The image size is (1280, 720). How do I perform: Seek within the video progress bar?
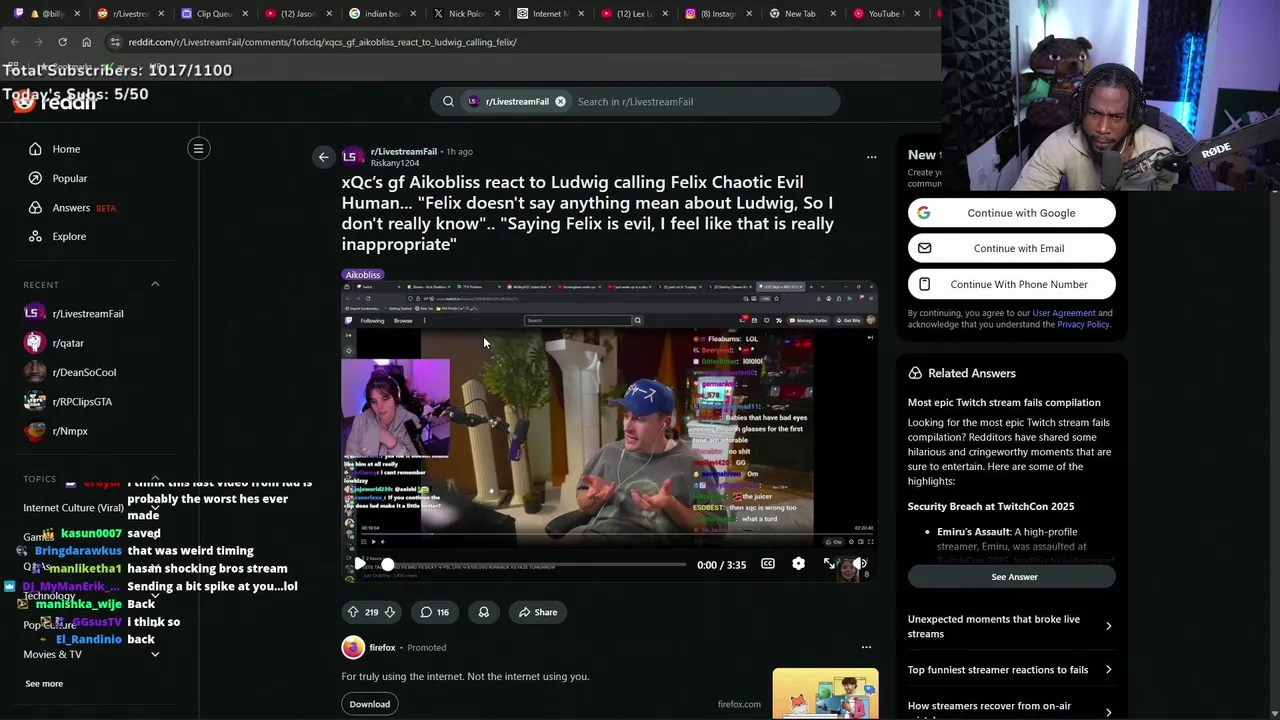tap(535, 565)
